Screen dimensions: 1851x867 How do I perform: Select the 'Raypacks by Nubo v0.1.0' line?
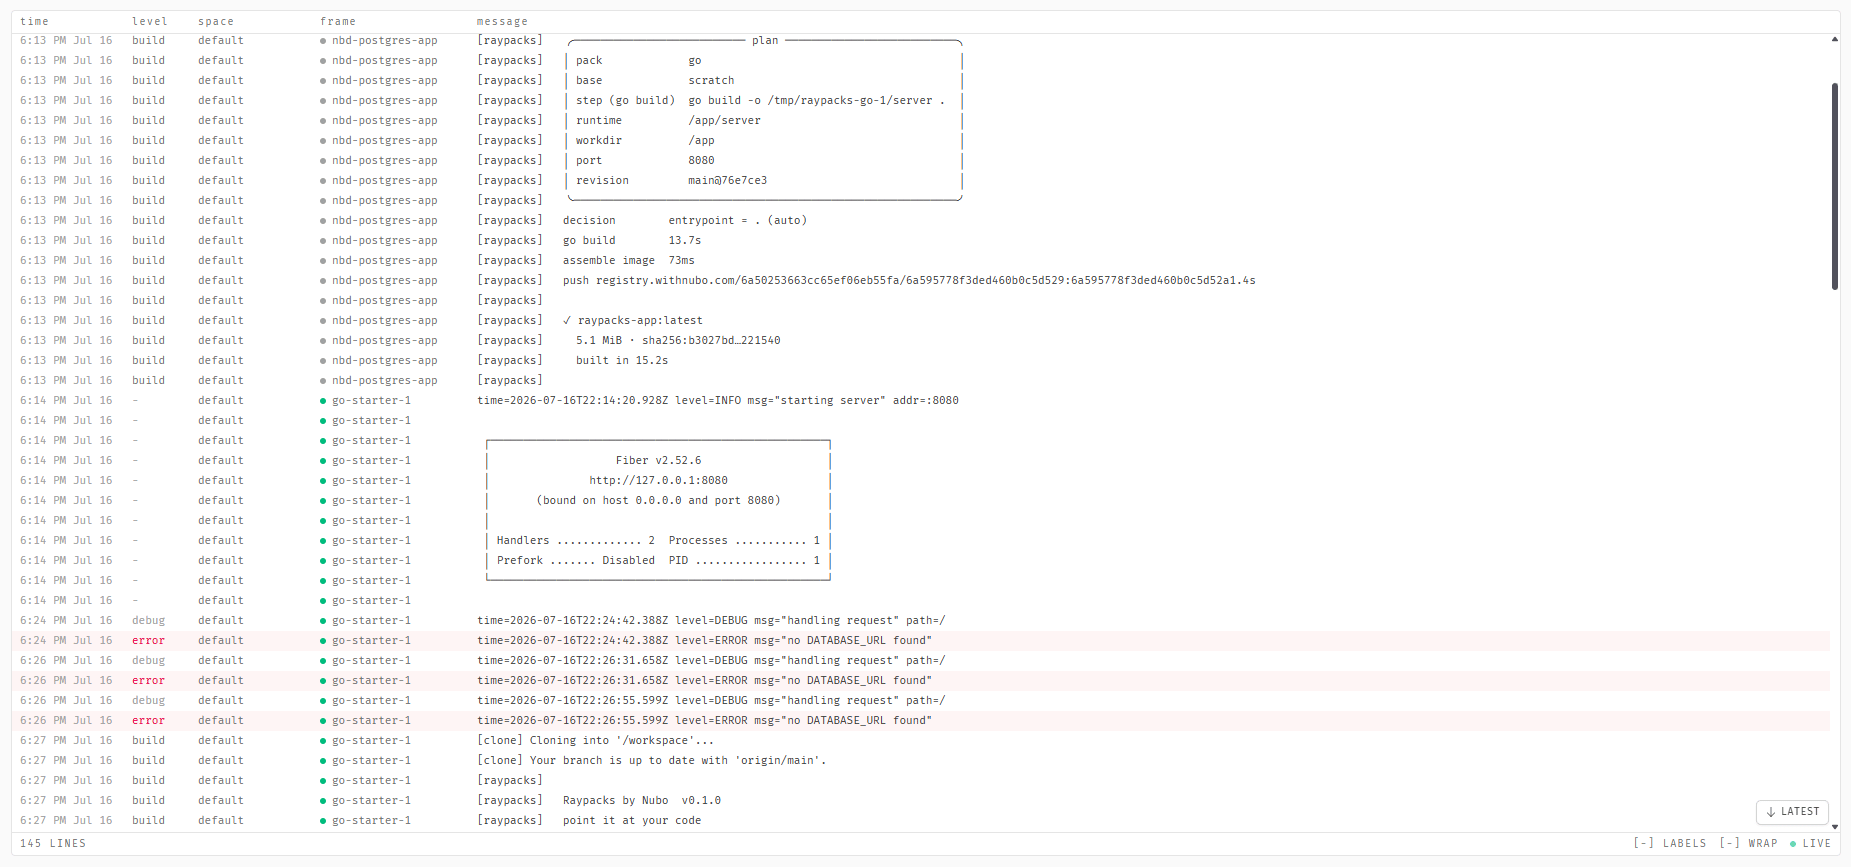[921, 800]
